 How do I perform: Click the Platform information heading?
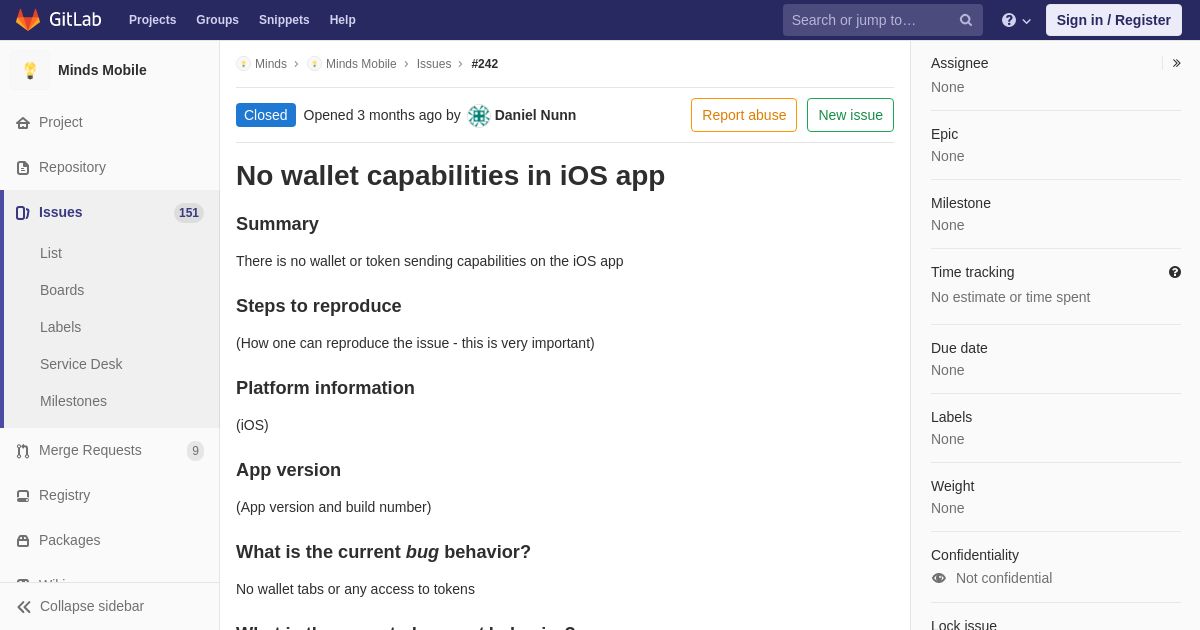tap(325, 388)
